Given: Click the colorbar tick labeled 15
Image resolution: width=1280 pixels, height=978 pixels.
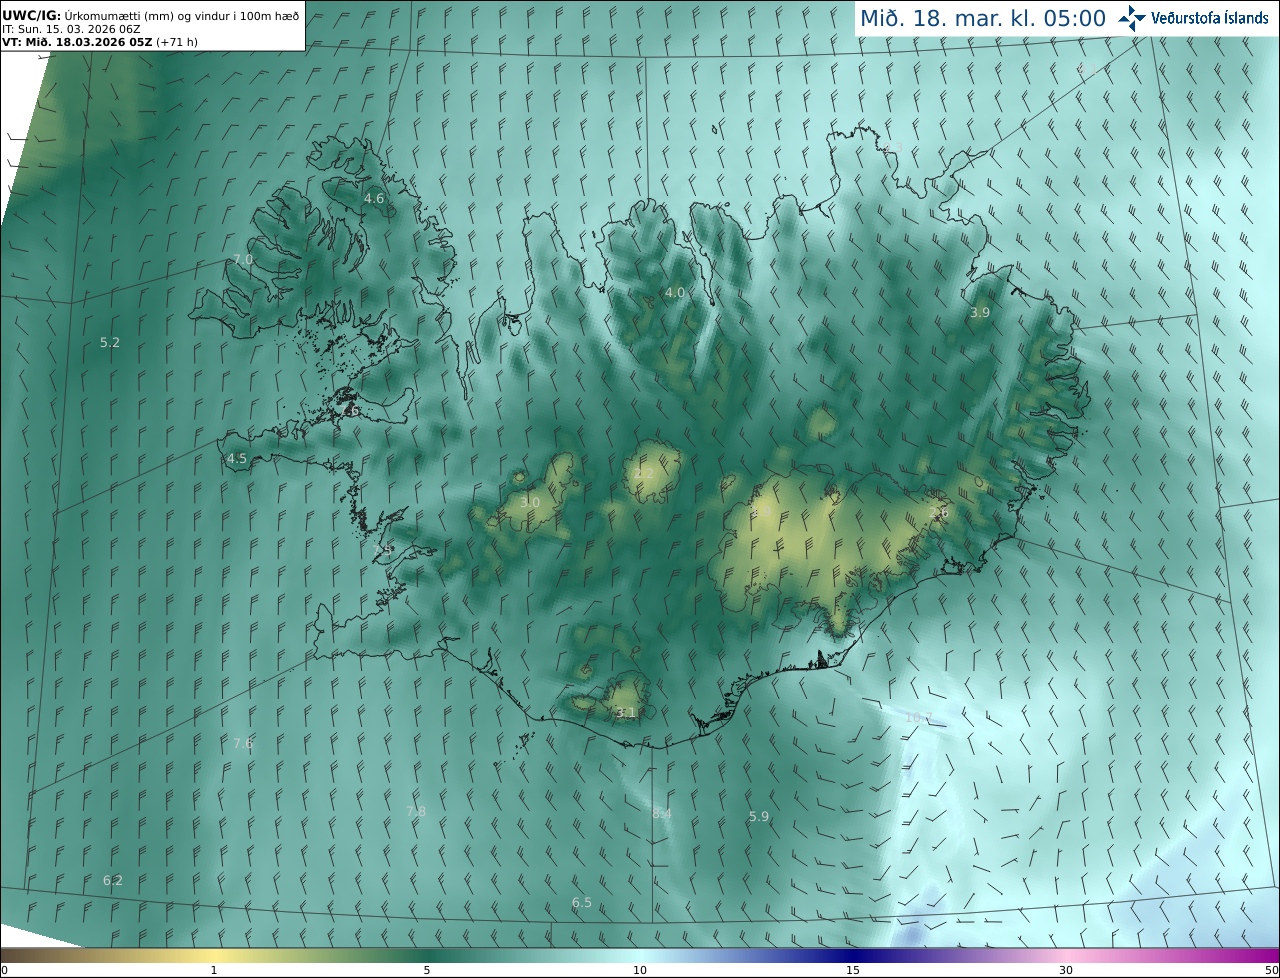Looking at the screenshot, I should click(x=853, y=970).
